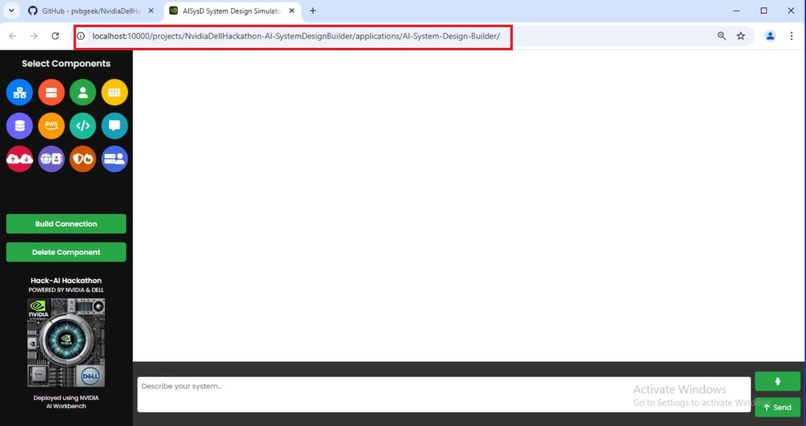Click the Describe your system text box

pos(444,395)
